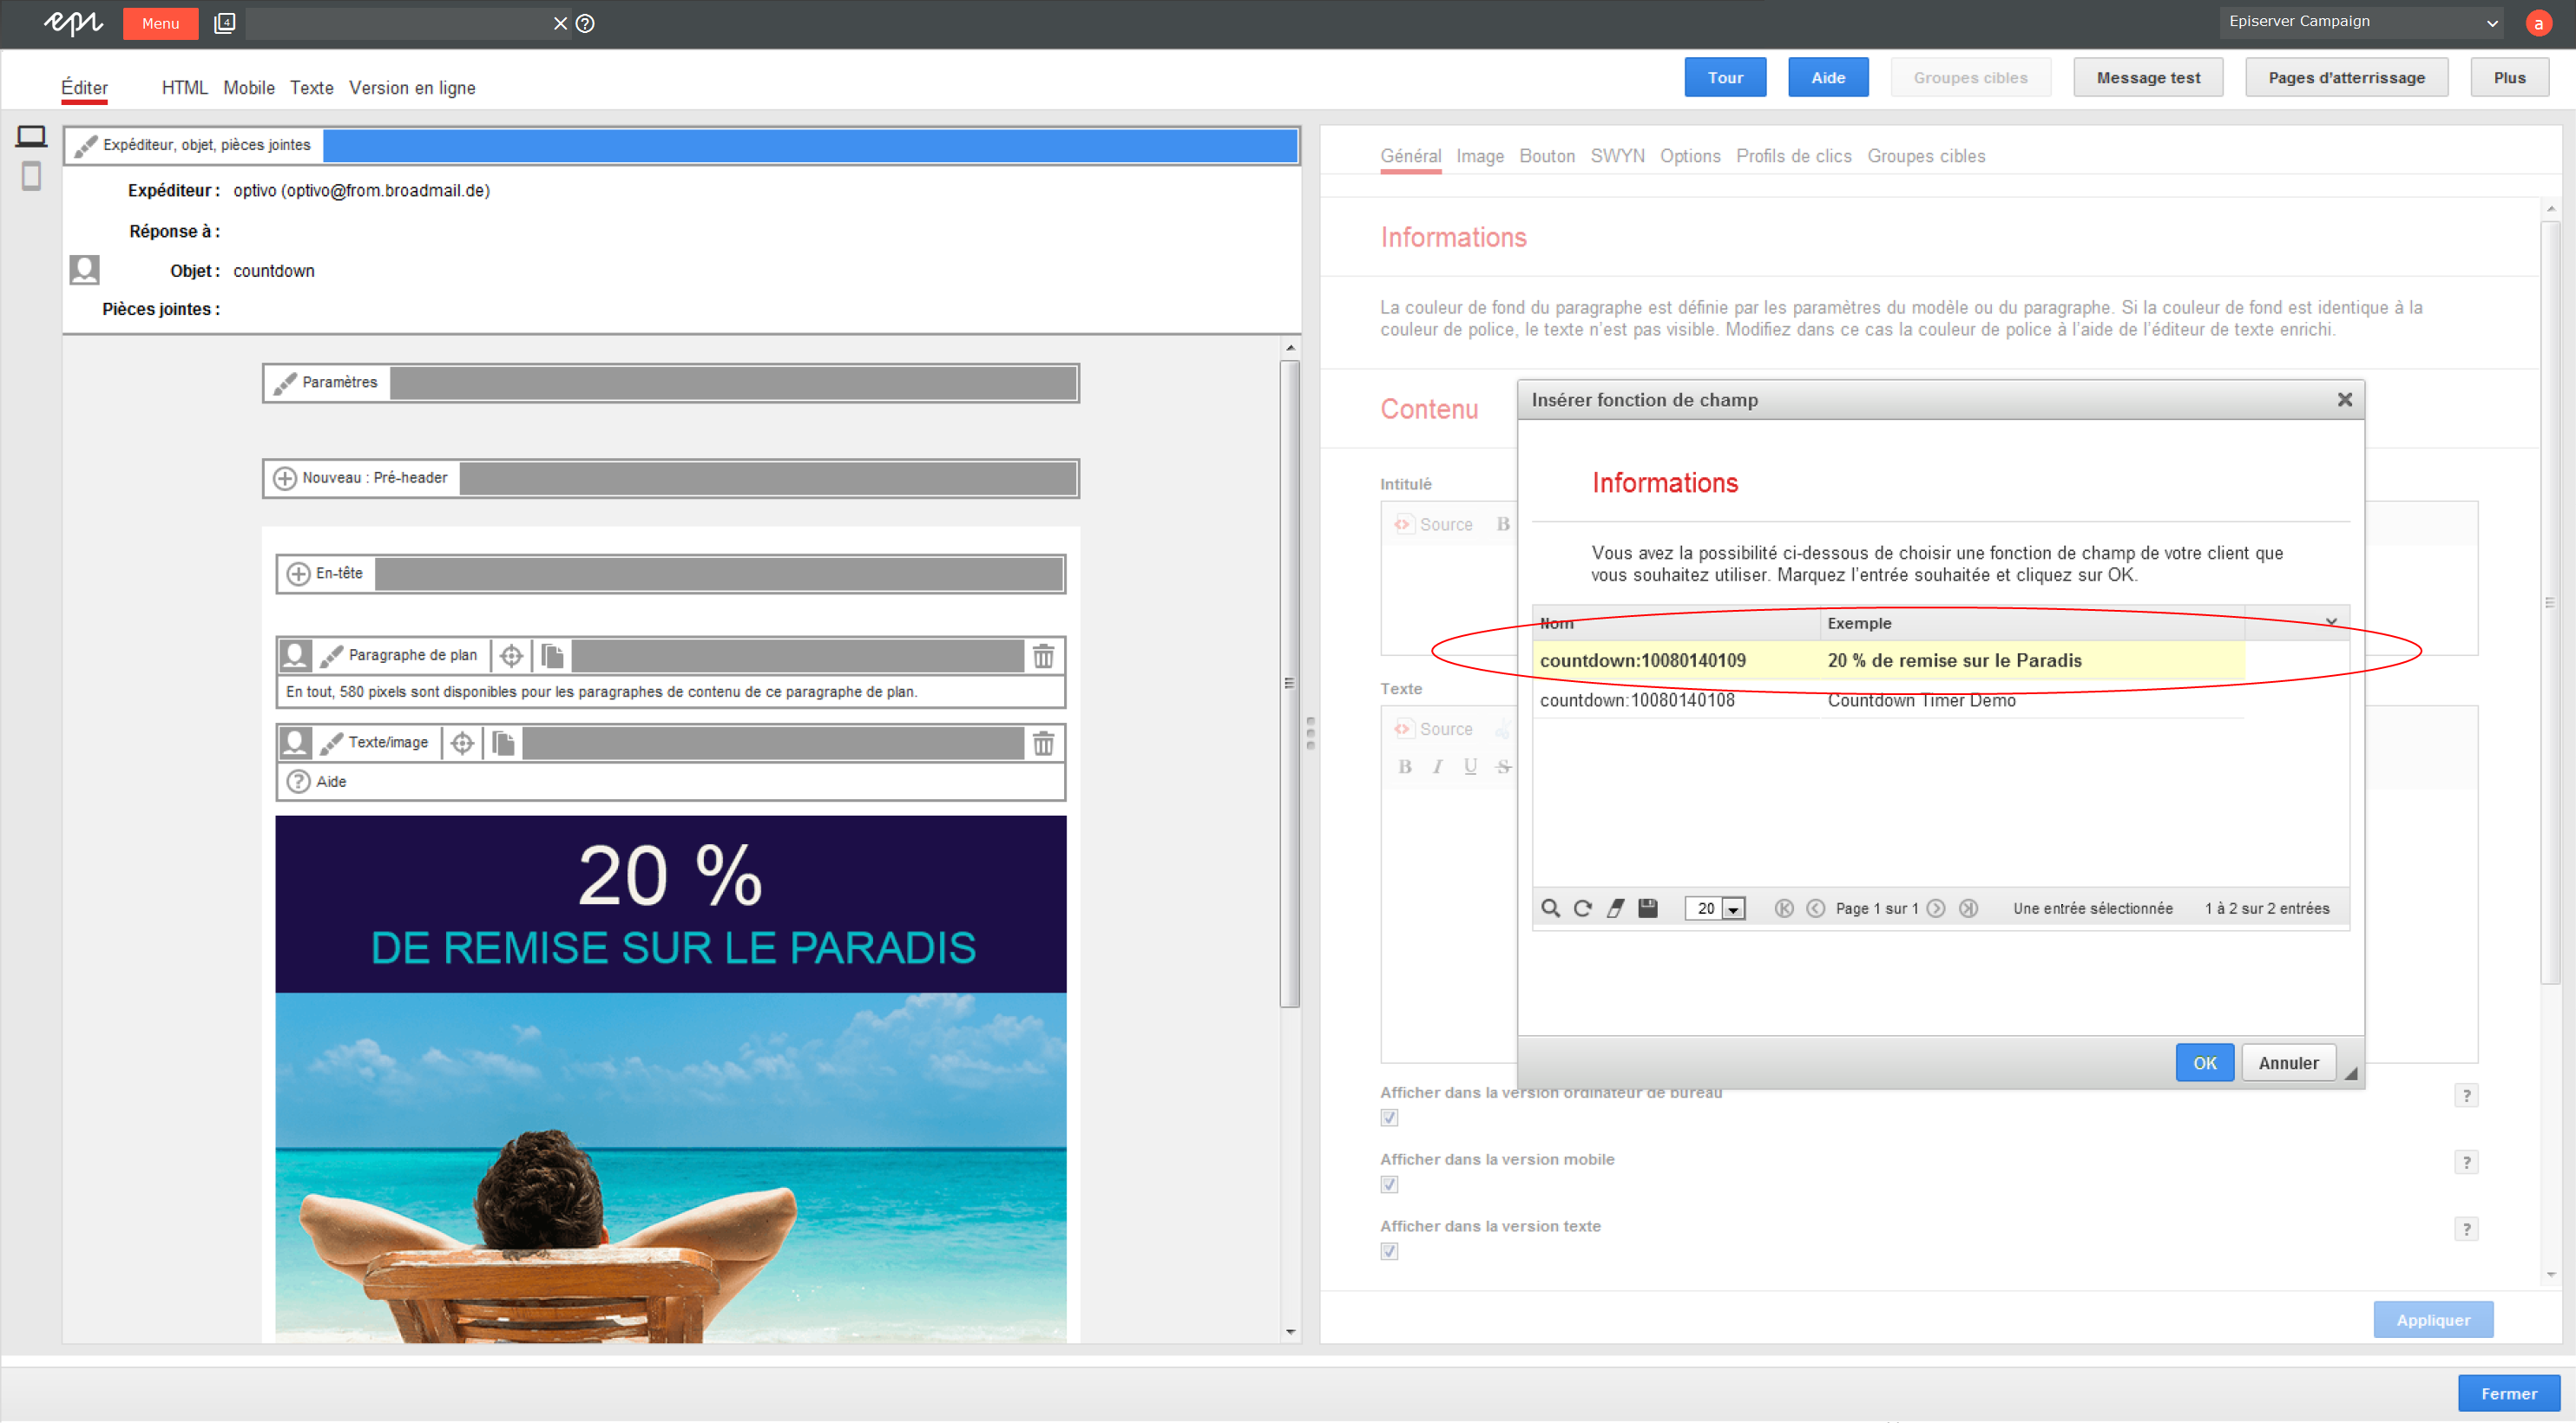Expand the 'Plus' dropdown menu button

pyautogui.click(x=2509, y=77)
